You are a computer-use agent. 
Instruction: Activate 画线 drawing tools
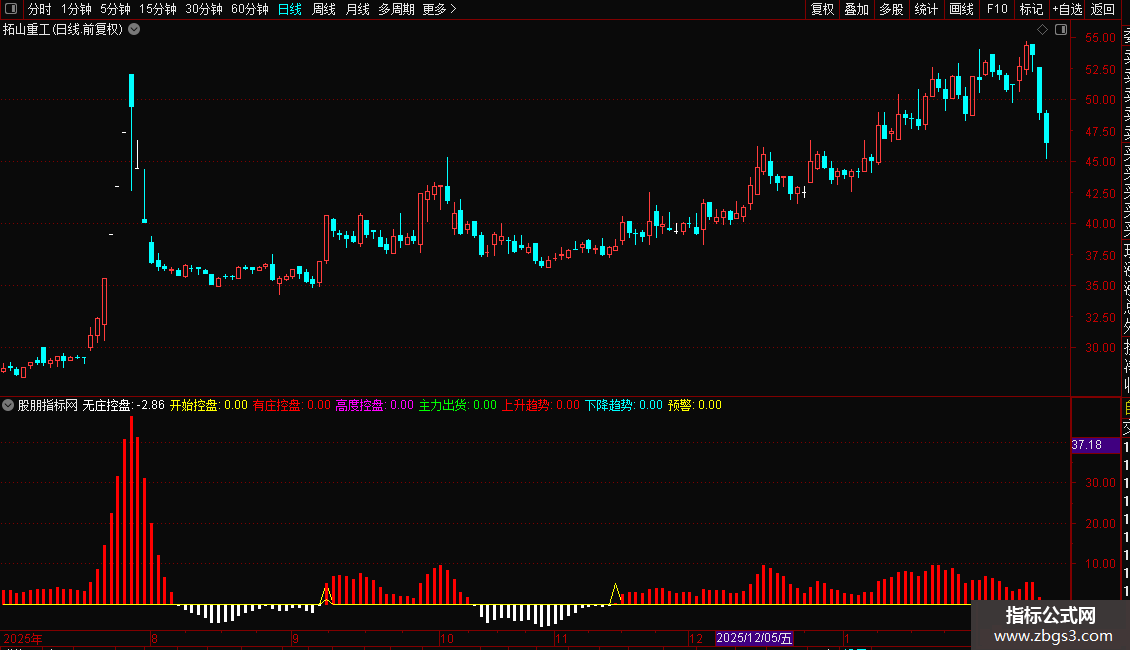(961, 9)
